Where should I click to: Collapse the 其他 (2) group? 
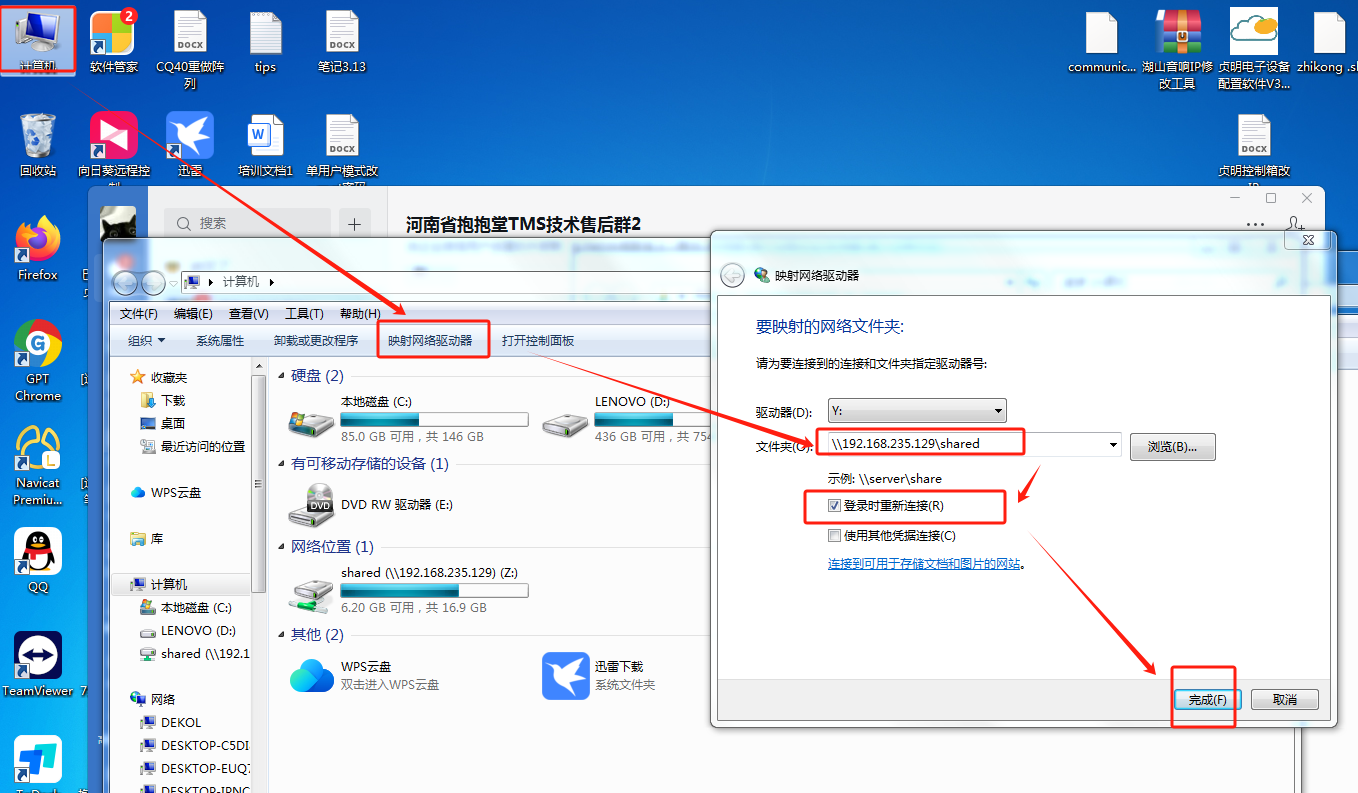[x=283, y=635]
